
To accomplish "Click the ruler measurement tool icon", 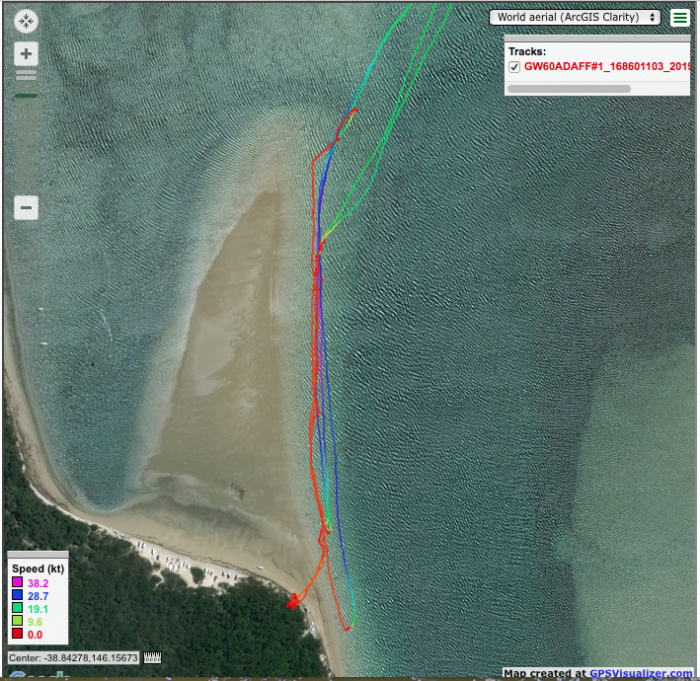I will tap(153, 658).
